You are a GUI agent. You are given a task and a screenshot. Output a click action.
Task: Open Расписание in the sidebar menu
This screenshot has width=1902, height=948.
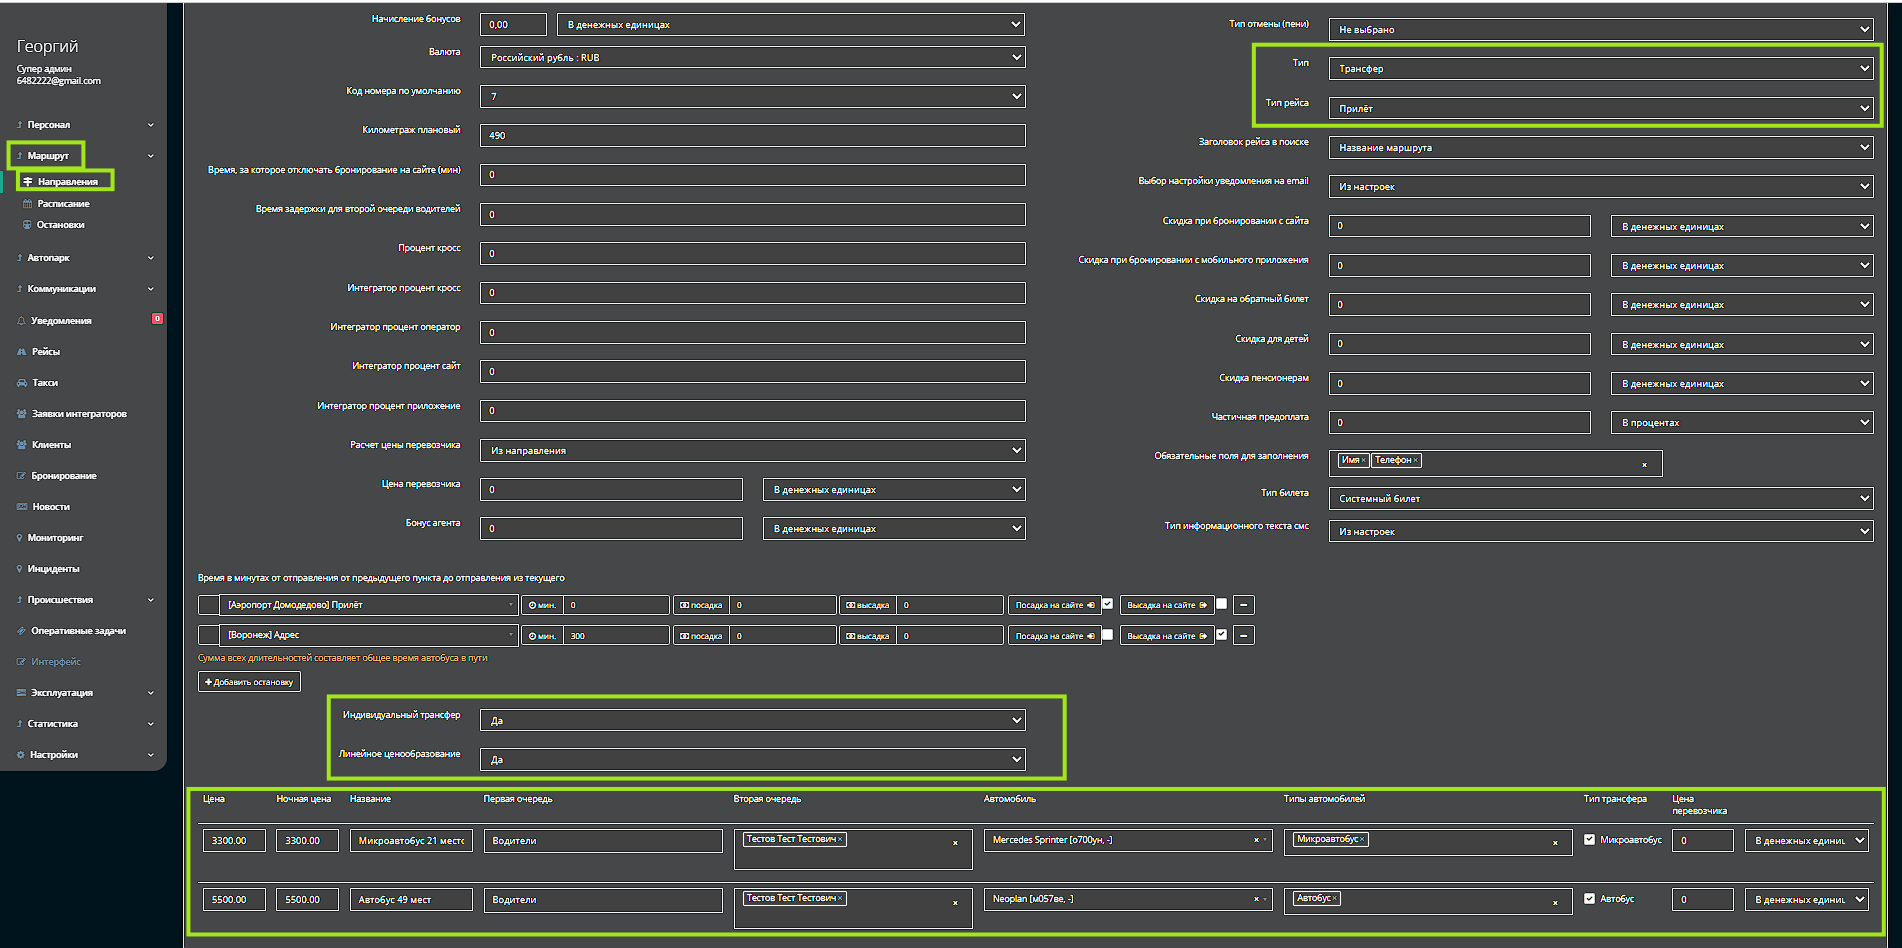(x=63, y=204)
